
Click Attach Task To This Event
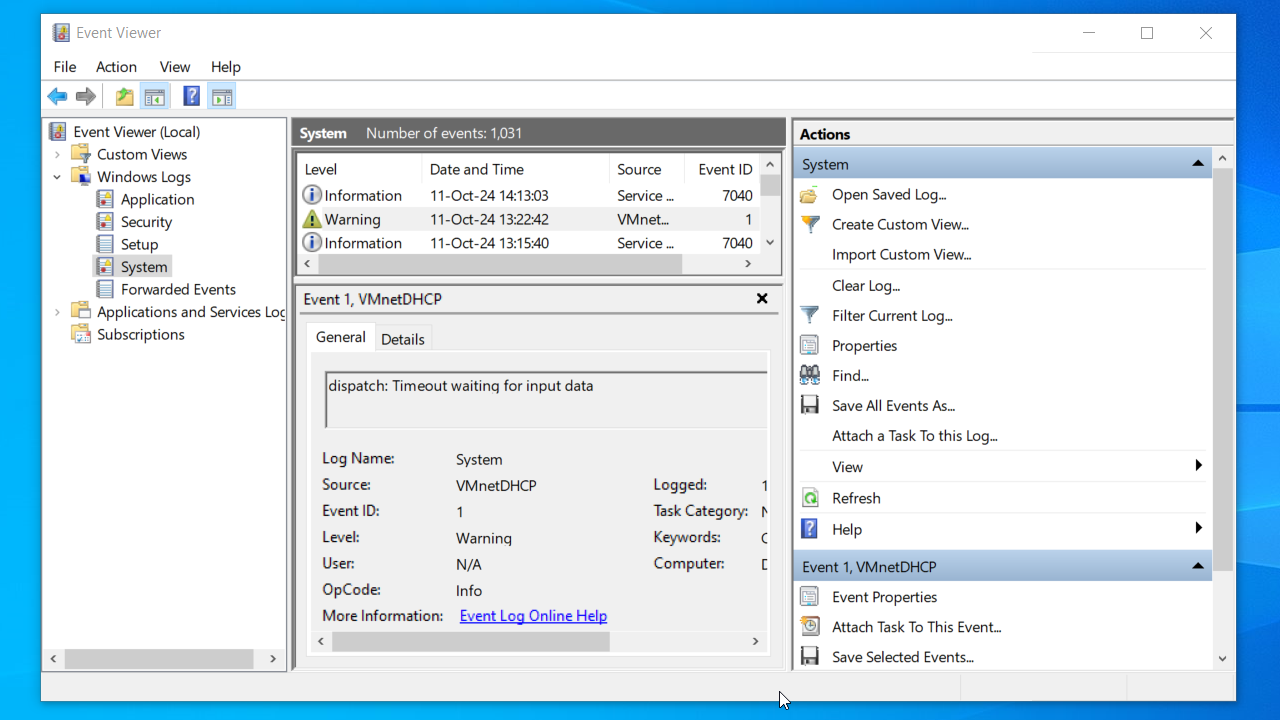click(916, 627)
